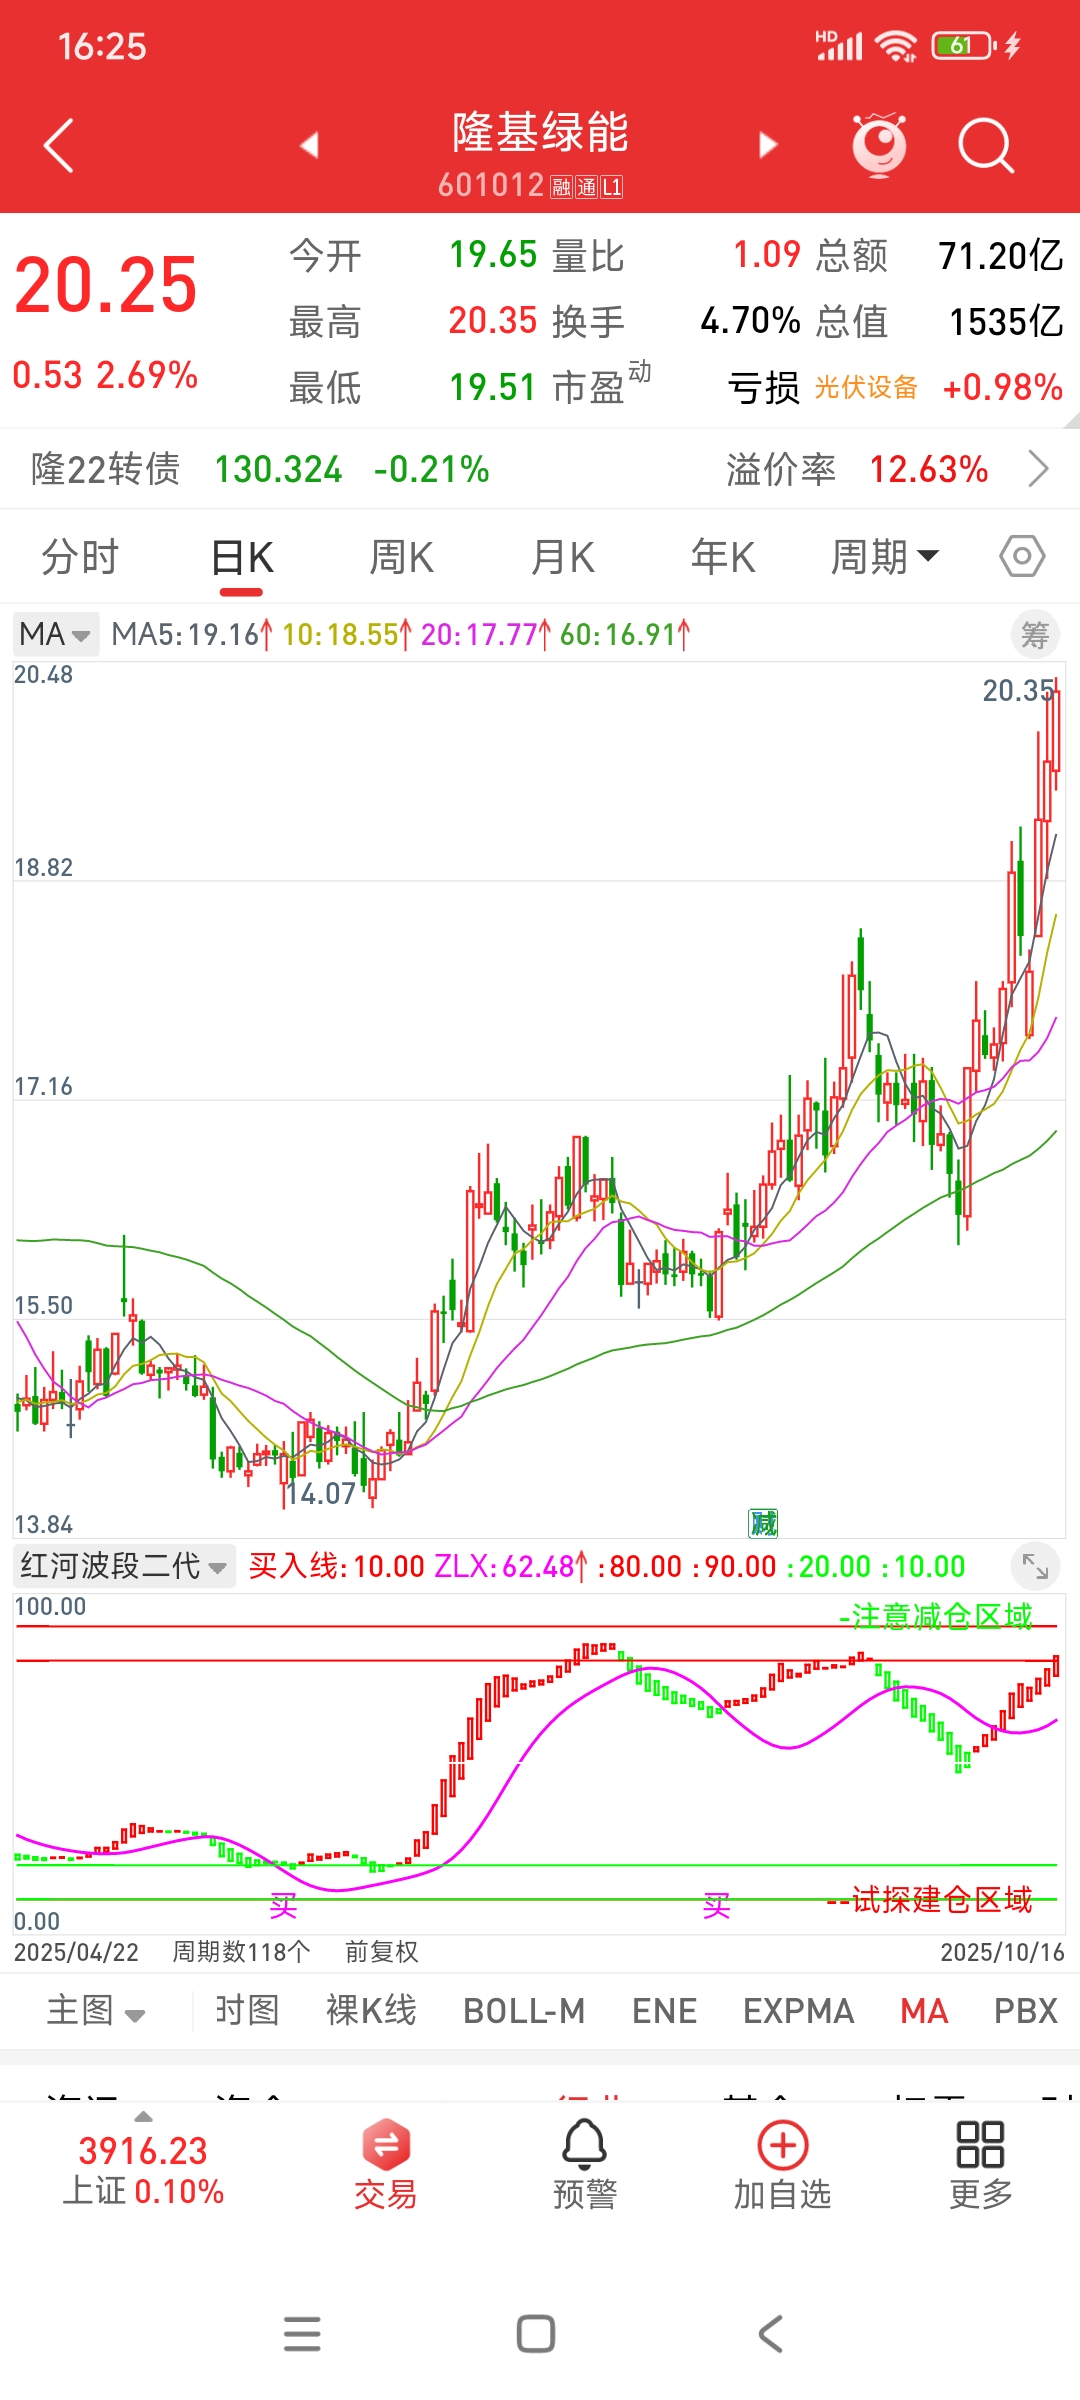
Task: Open 主图 main chart dropdown
Action: pyautogui.click(x=96, y=2011)
